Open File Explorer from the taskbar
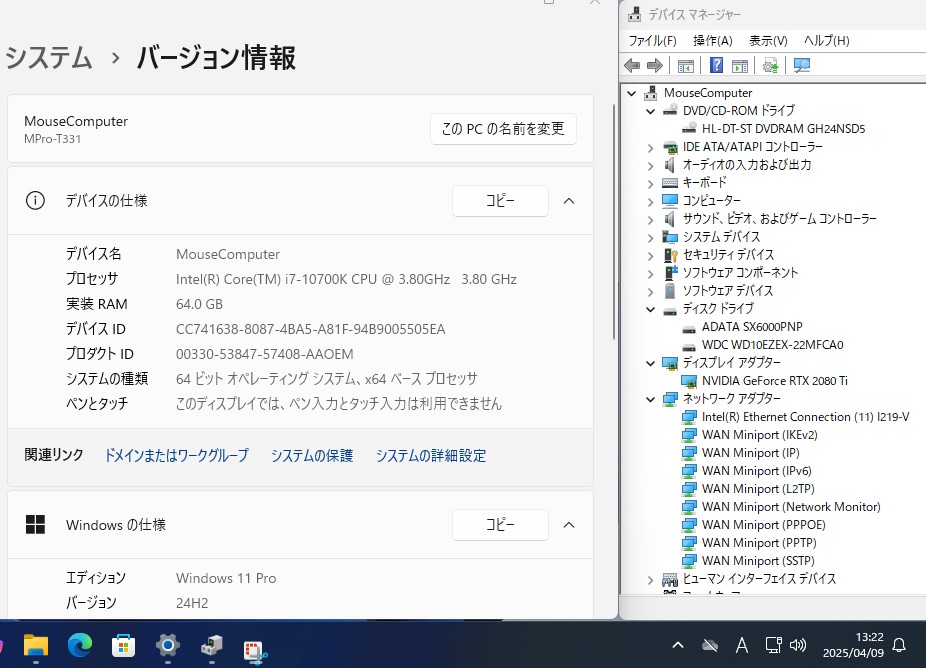 point(35,646)
